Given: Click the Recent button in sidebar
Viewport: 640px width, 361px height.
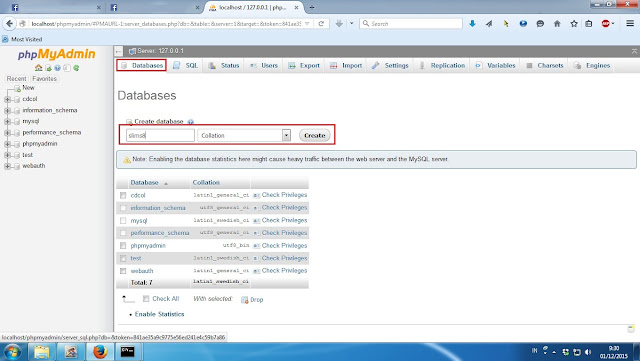Looking at the screenshot, I should point(16,78).
